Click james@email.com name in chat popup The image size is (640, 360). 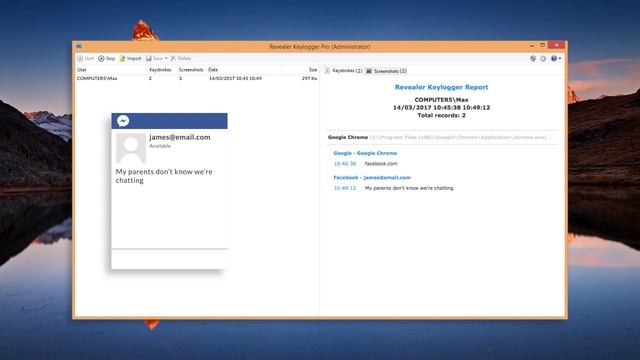[180, 137]
